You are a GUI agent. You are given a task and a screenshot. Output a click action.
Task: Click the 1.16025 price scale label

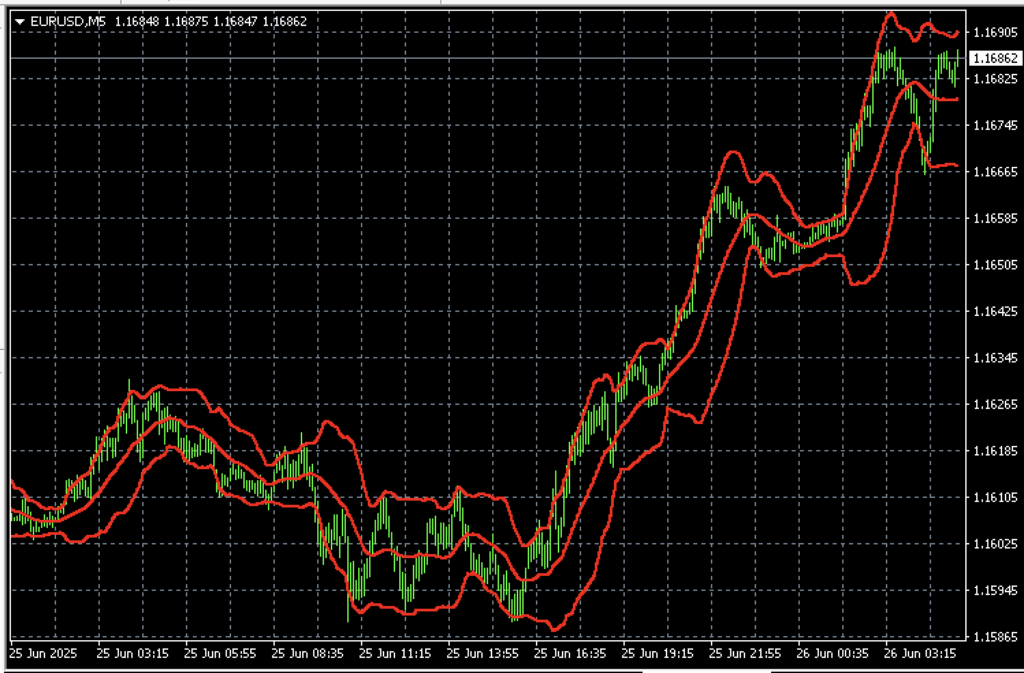[x=994, y=544]
